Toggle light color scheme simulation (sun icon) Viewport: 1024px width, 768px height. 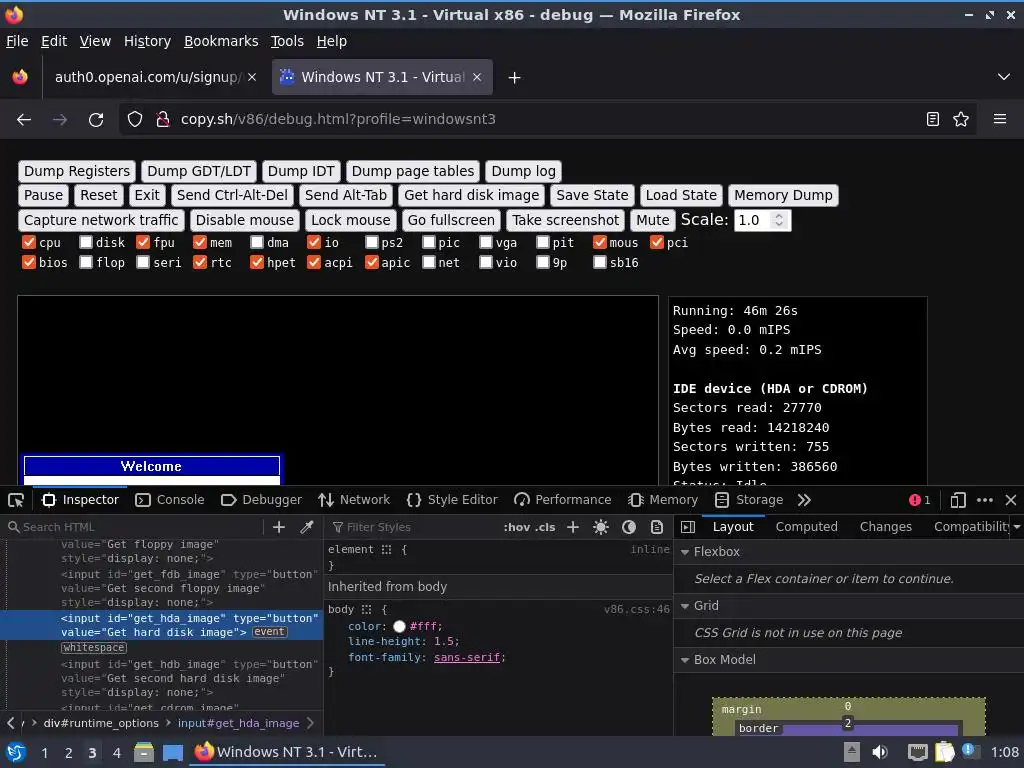click(x=601, y=527)
